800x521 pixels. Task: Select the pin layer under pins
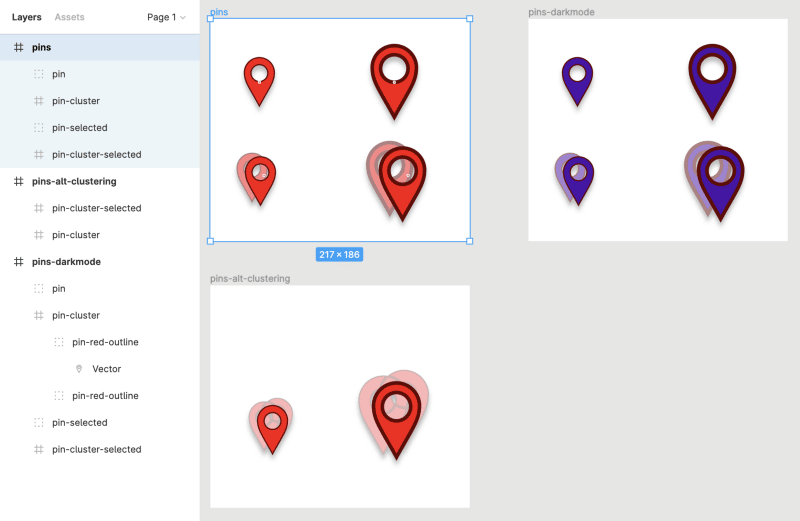pos(99,74)
